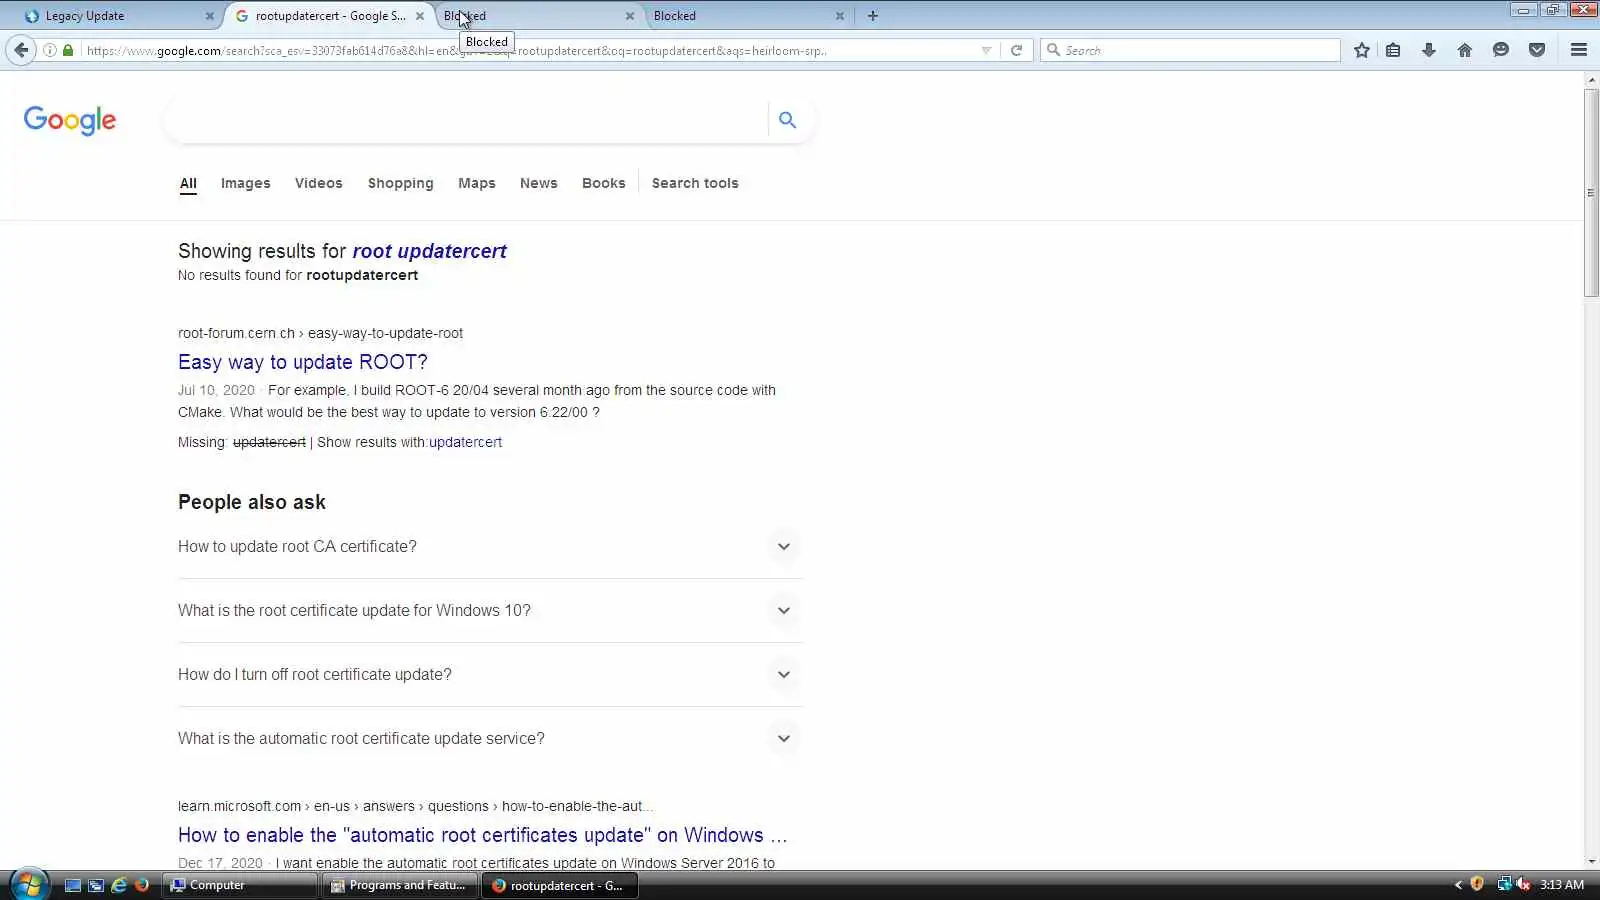1600x900 pixels.
Task: Open a new browser tab
Action: [x=873, y=16]
